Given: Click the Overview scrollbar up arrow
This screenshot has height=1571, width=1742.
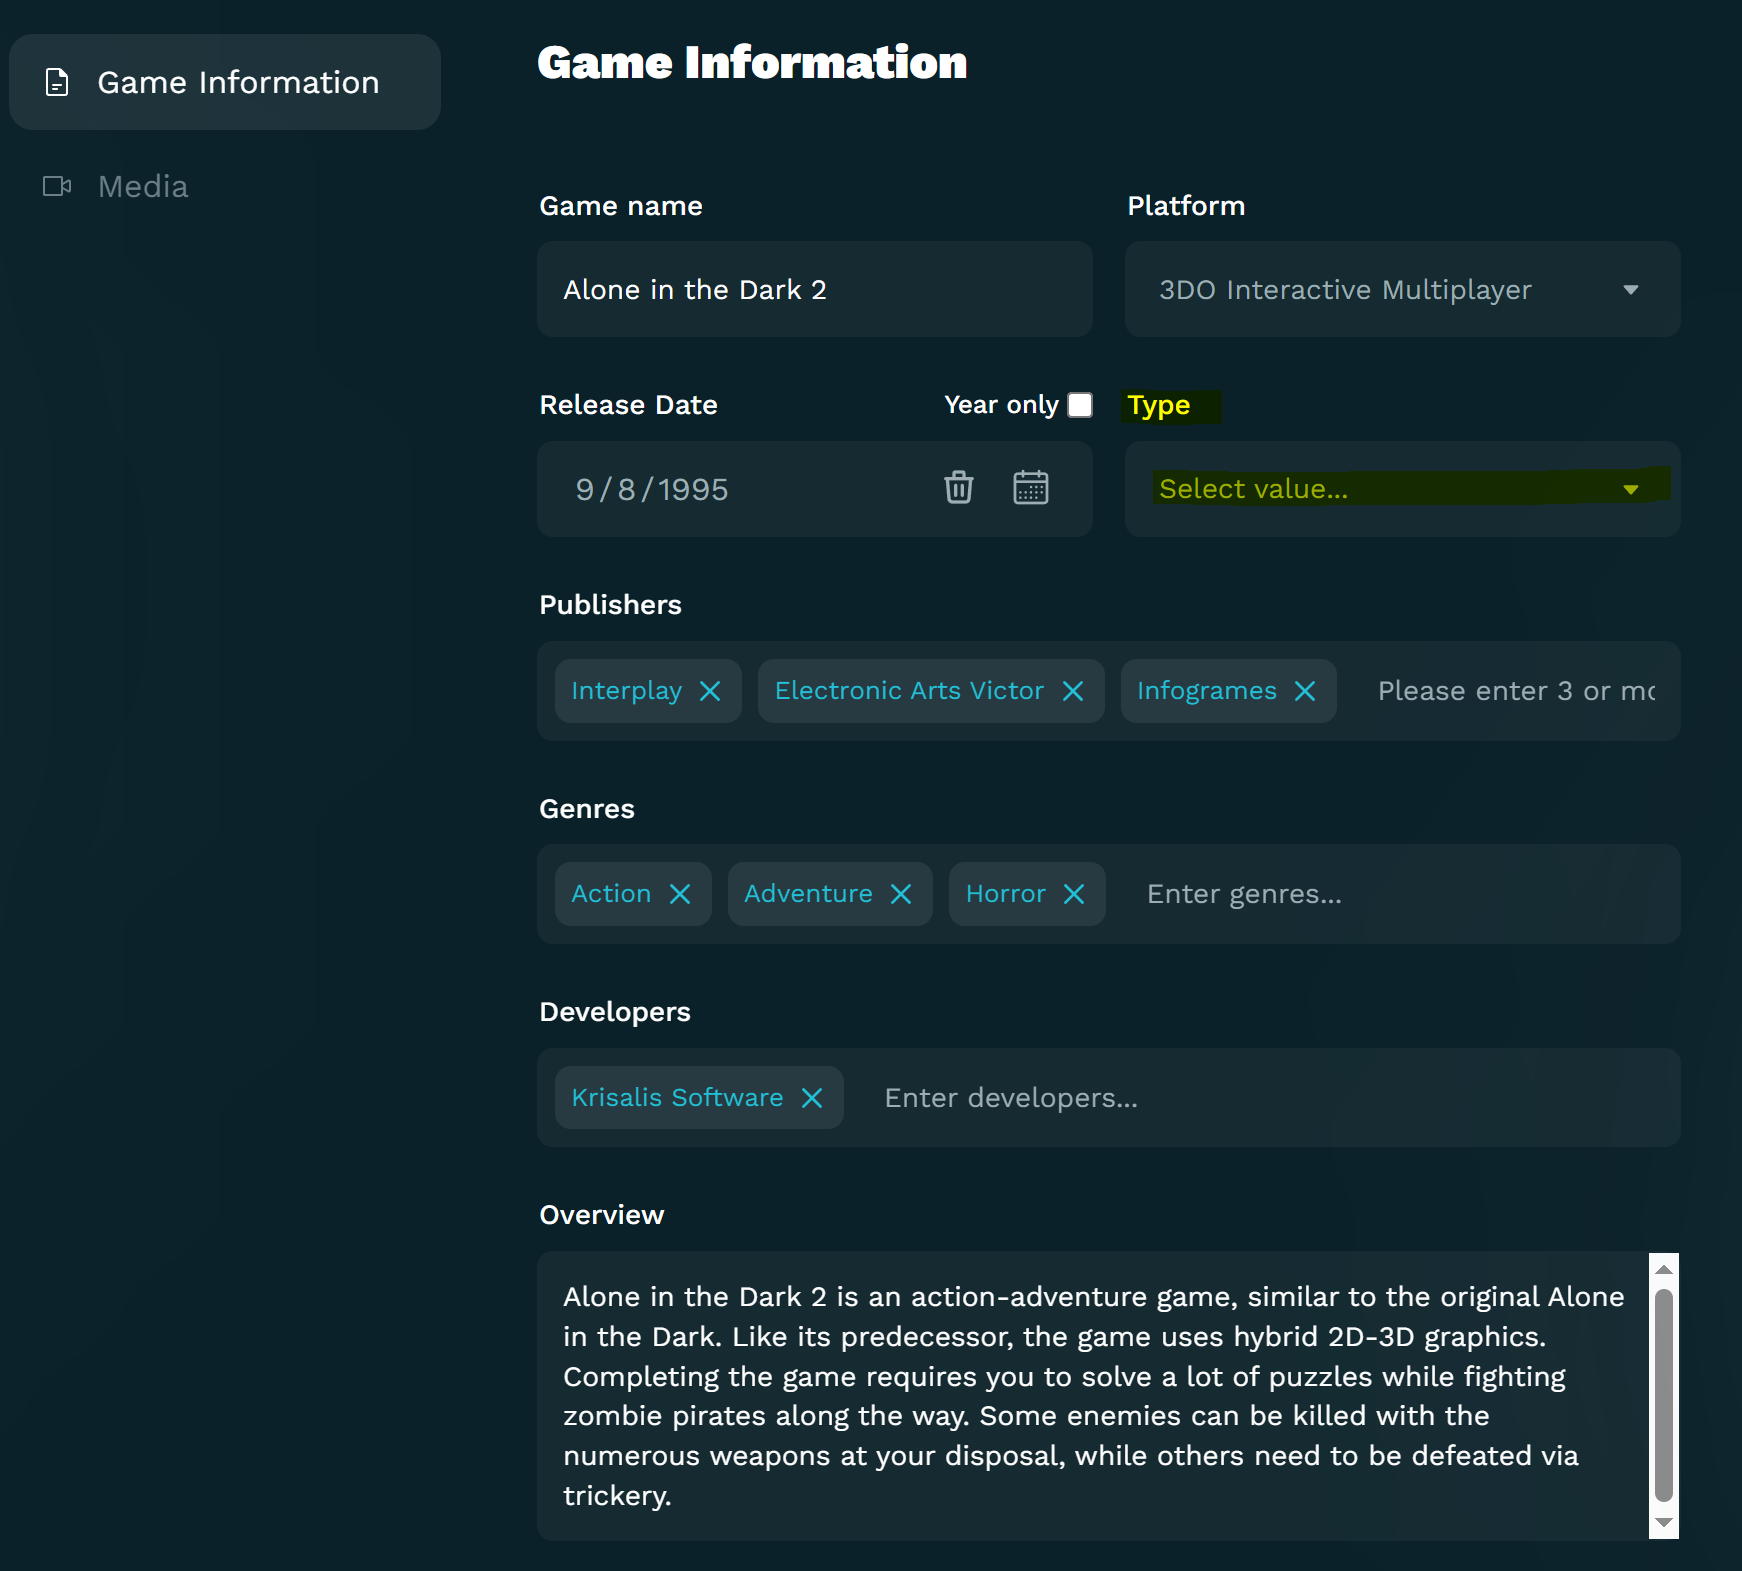Looking at the screenshot, I should click(1664, 1269).
